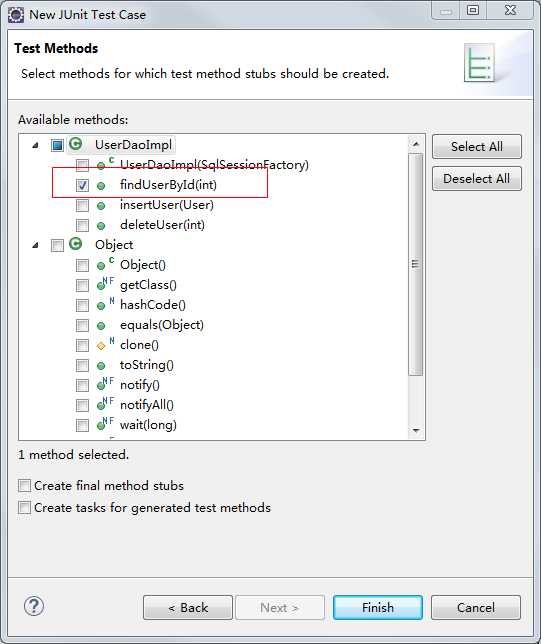
Task: Select the toString() row text
Action: click(x=147, y=365)
